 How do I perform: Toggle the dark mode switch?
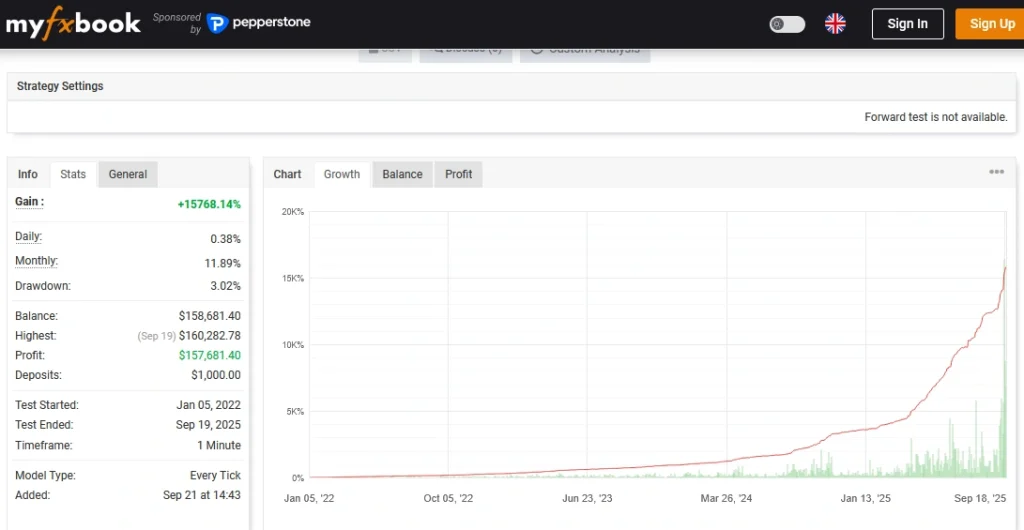(787, 24)
